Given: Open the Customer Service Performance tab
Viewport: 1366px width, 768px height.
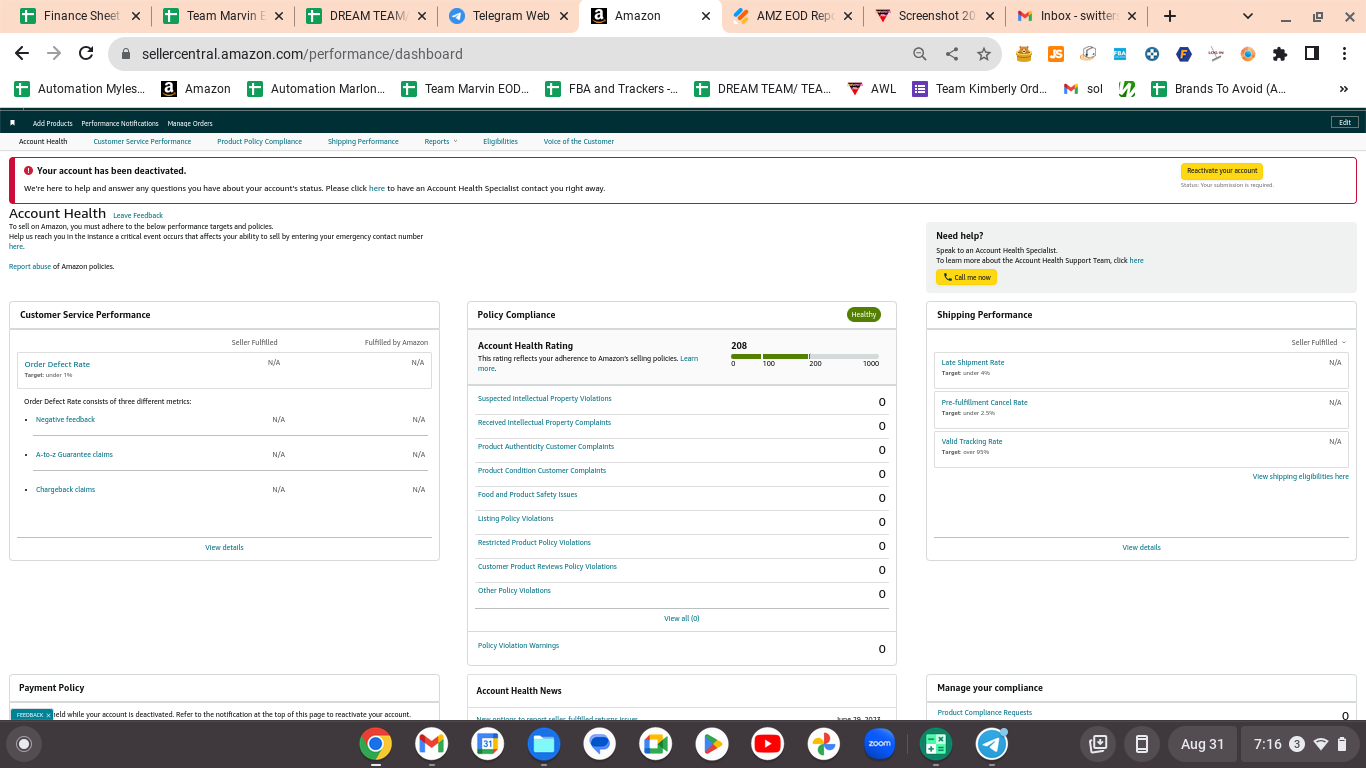Looking at the screenshot, I should click(x=142, y=141).
